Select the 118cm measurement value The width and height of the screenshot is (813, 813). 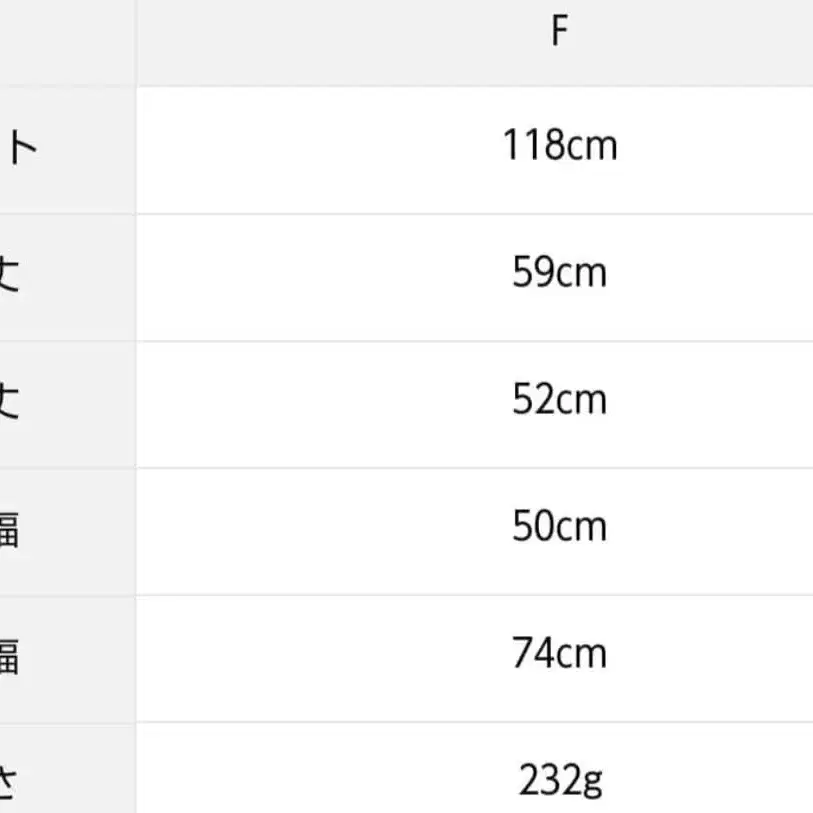(559, 146)
